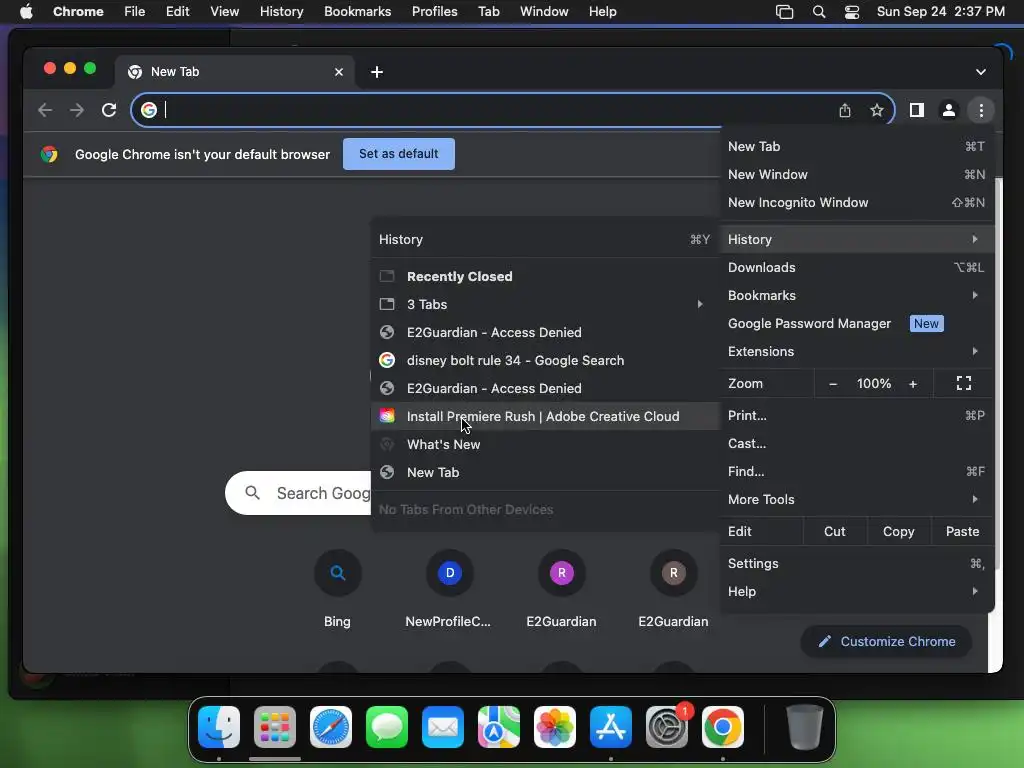Open Profiles in macOS menu bar

[434, 12]
